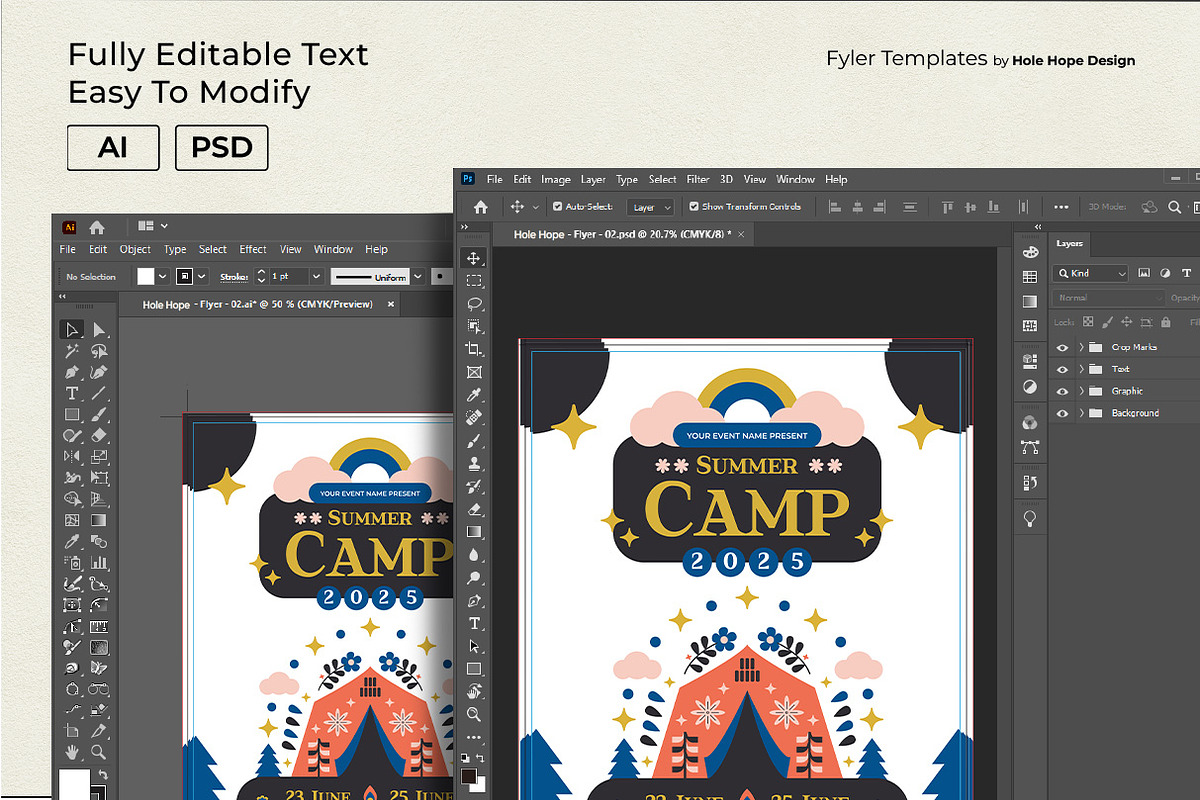Select the Move tool in Photoshop toolbox

click(474, 258)
